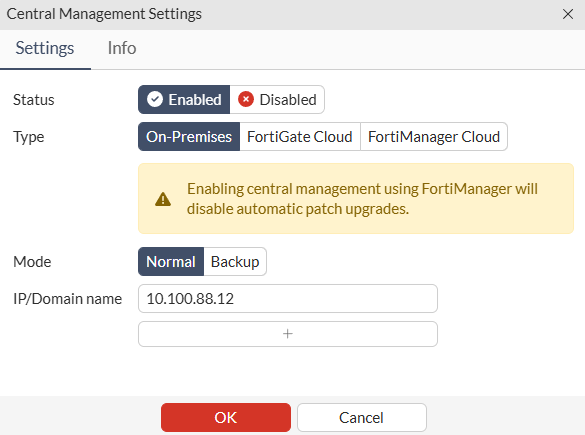Set Status to Disabled
Viewport: 585px width, 435px height.
pyautogui.click(x=277, y=100)
